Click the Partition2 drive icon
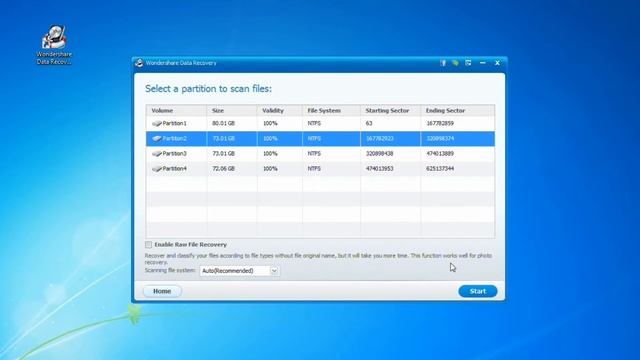The width and height of the screenshot is (640, 360). tap(157, 138)
